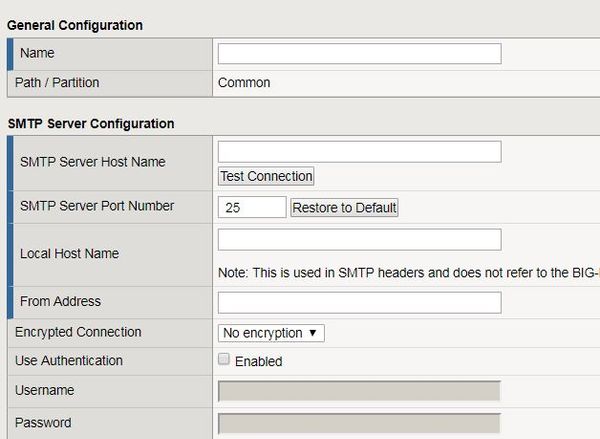Click the Path / Partition label
The height and width of the screenshot is (439, 600).
[57, 82]
